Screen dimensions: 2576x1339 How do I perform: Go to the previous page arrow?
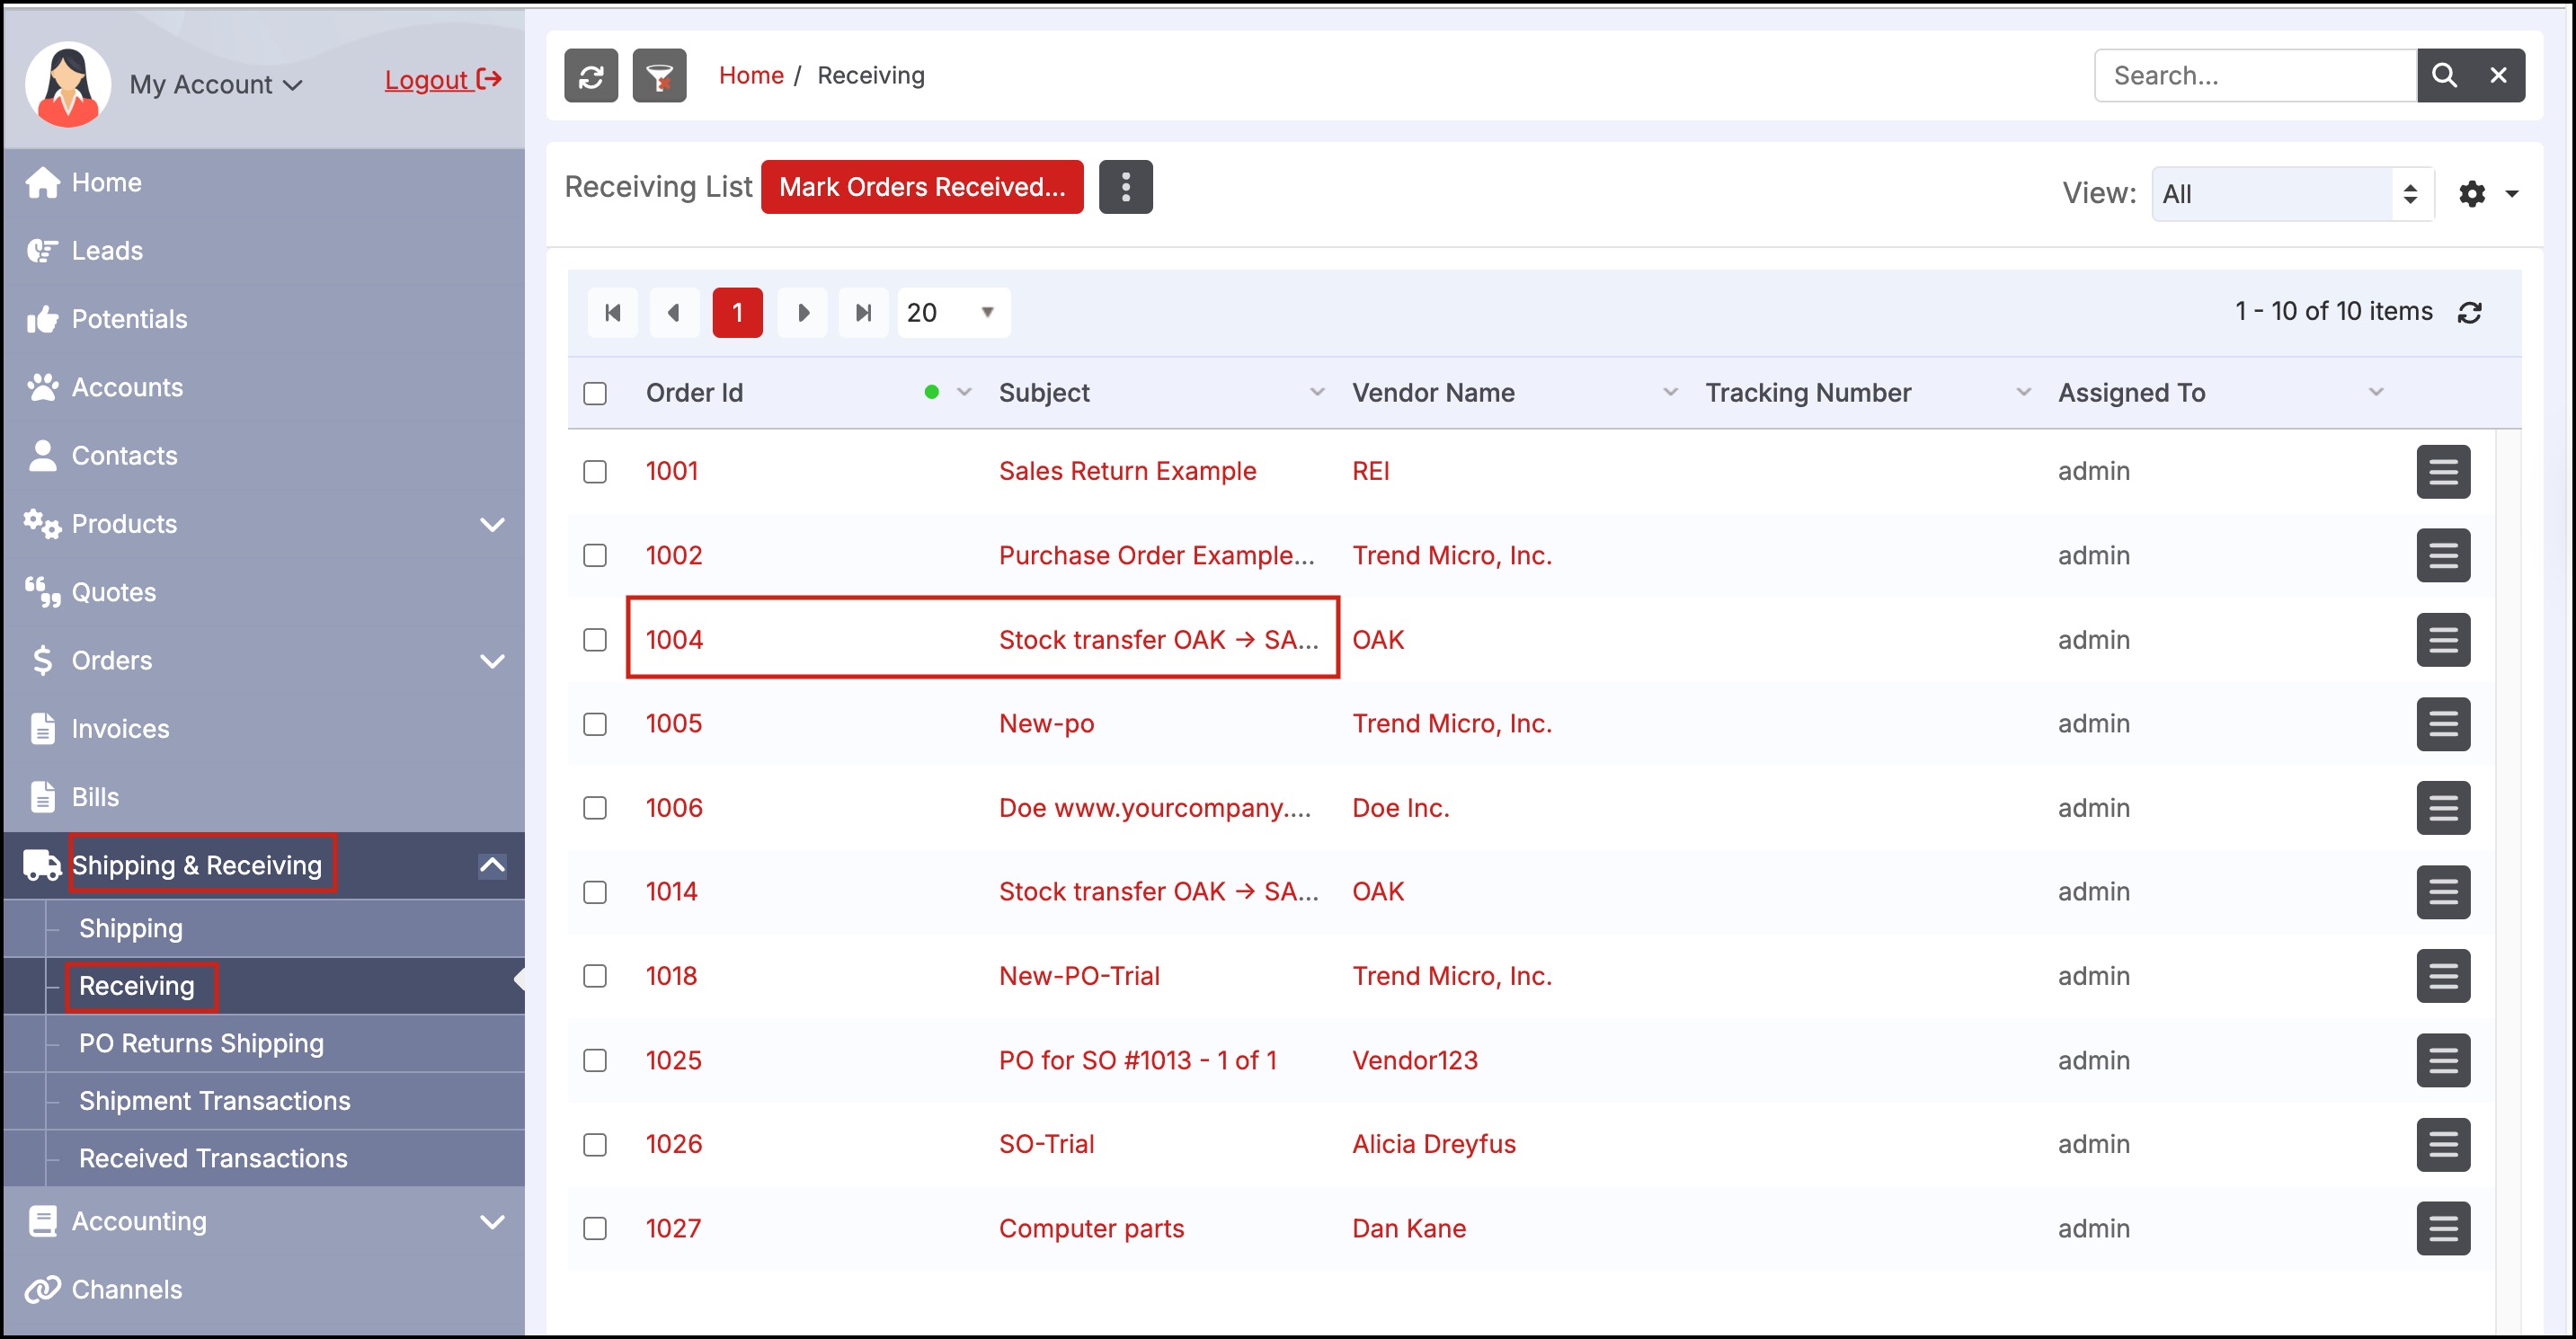[675, 313]
